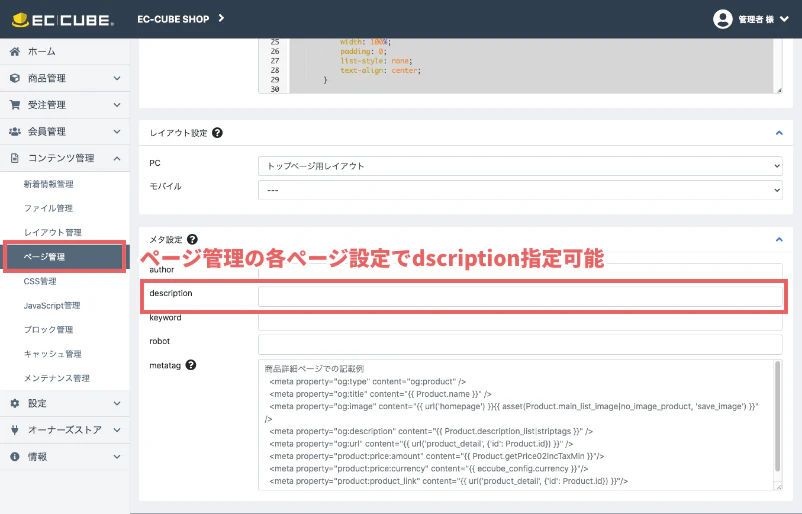Click the home icon in sidebar

[15, 51]
